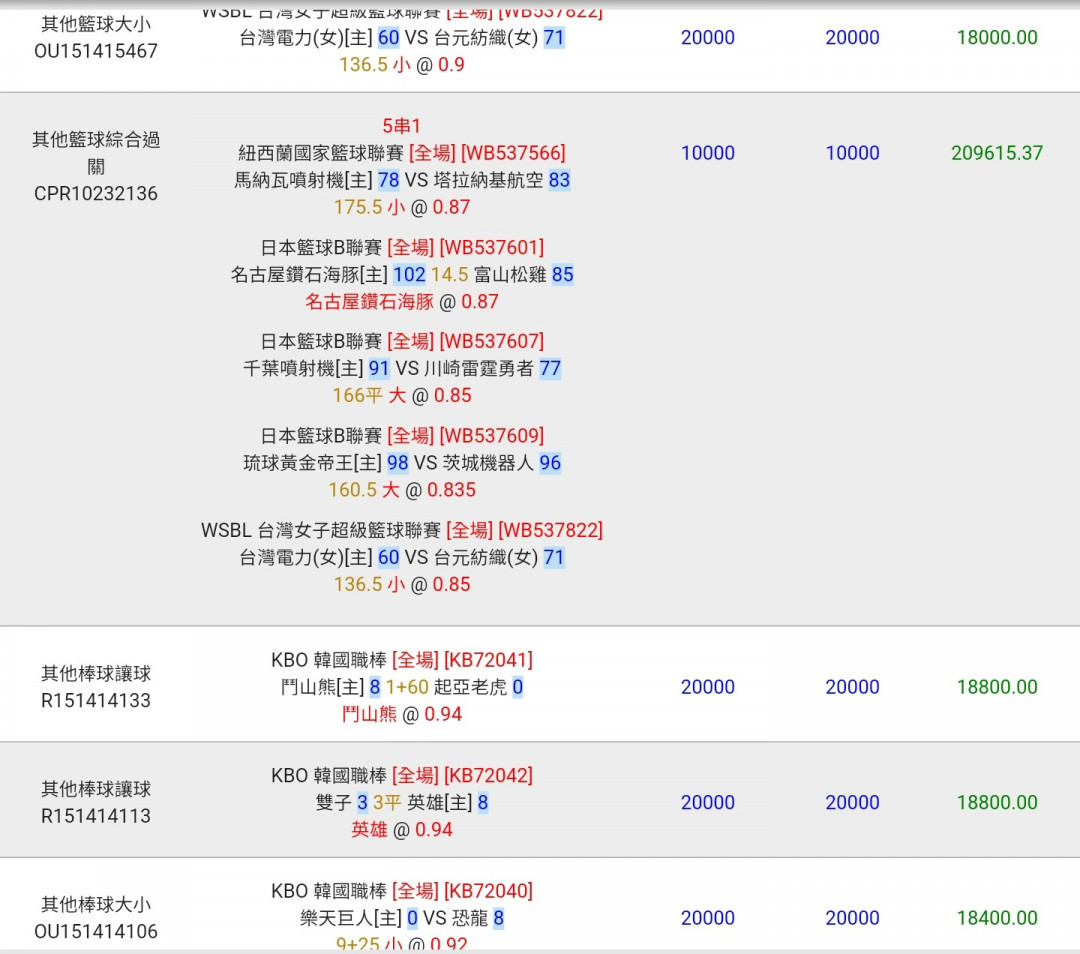Click the 恐龍 score 8
Image resolution: width=1080 pixels, height=954 pixels.
[499, 917]
